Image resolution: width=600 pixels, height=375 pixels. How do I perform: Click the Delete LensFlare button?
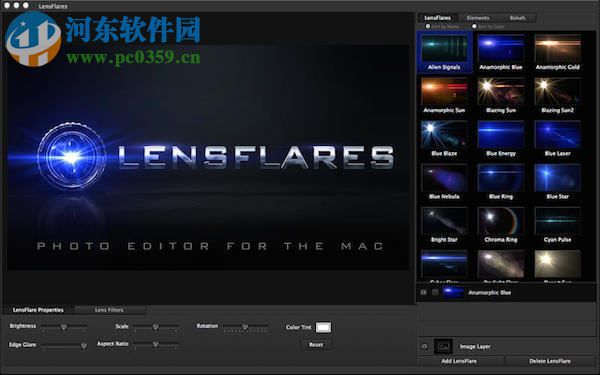[x=550, y=361]
